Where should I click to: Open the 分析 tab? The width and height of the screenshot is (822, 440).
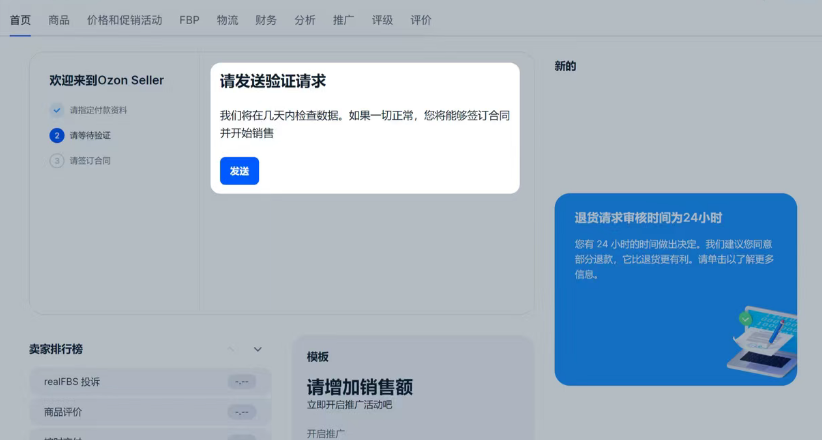click(x=305, y=20)
